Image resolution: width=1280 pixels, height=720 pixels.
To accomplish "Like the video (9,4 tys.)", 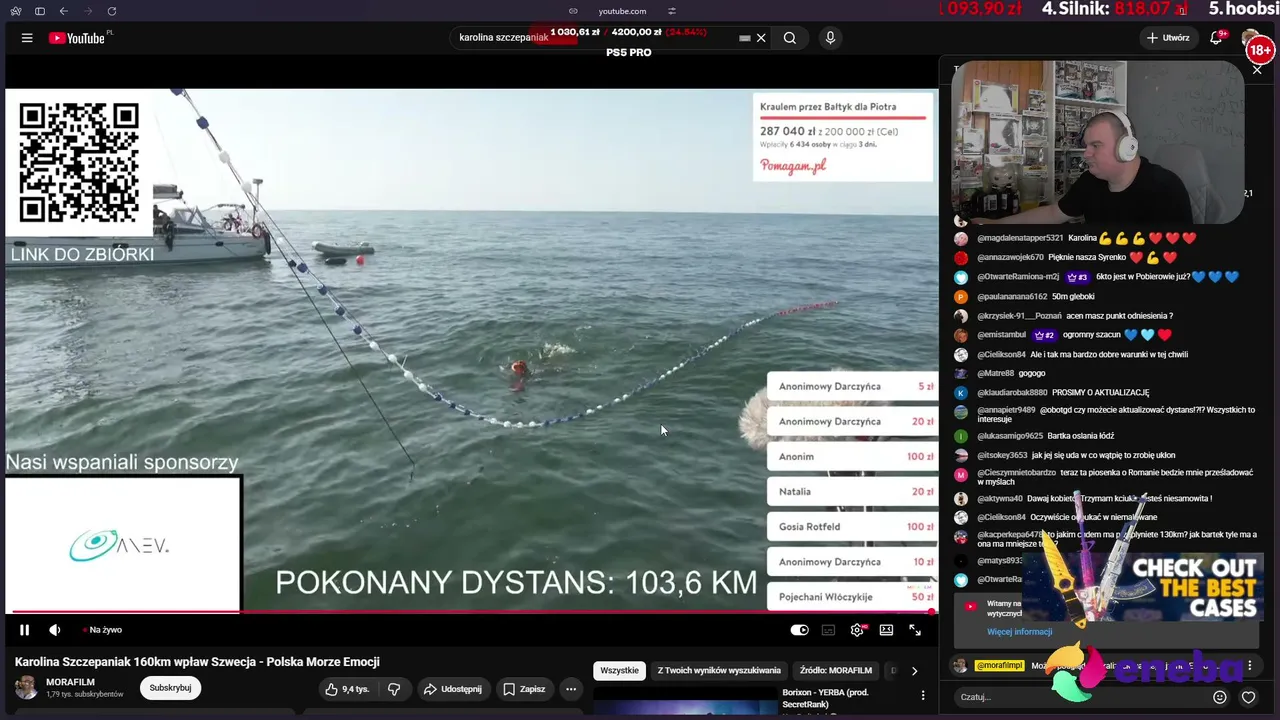I will click(347, 689).
